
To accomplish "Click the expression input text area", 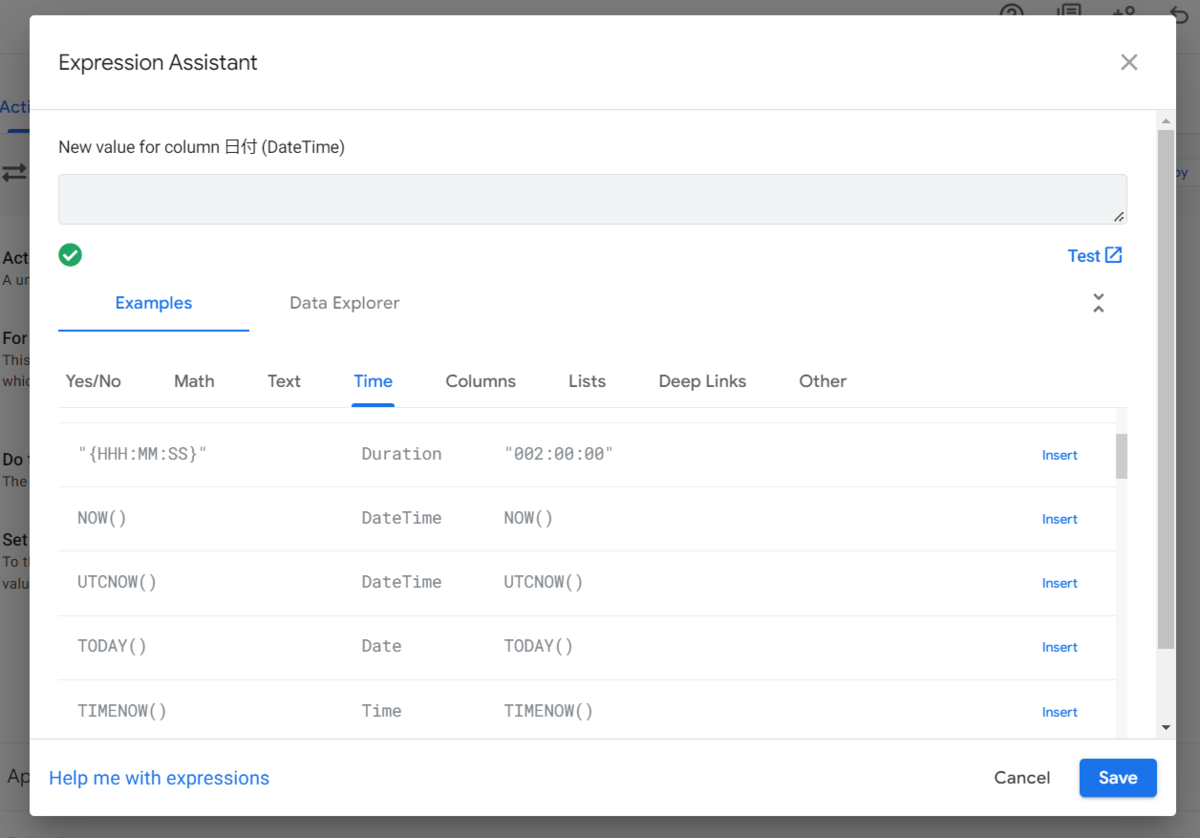I will tap(592, 199).
